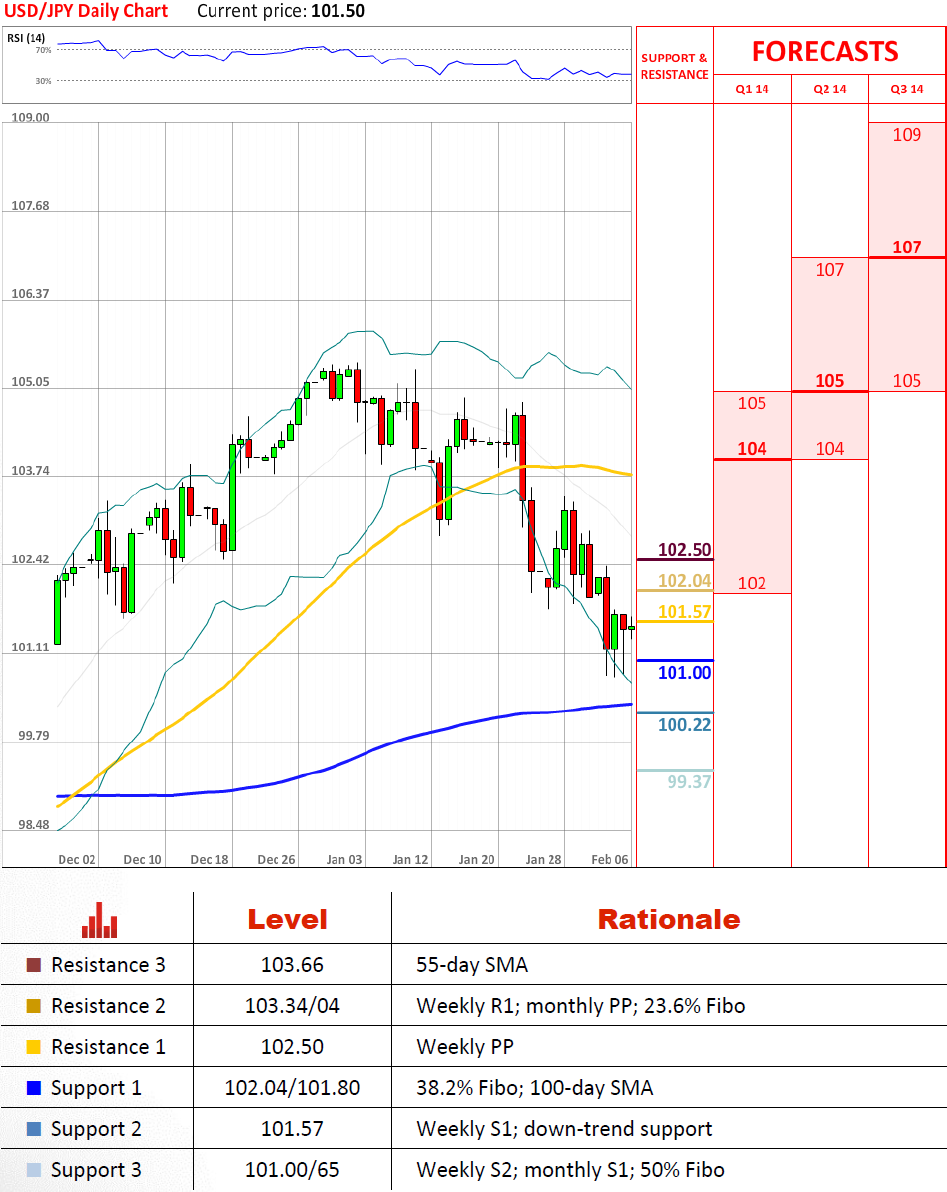Select the Q3 14 forecast column header
Screen dimensions: 947x1192
tap(907, 89)
